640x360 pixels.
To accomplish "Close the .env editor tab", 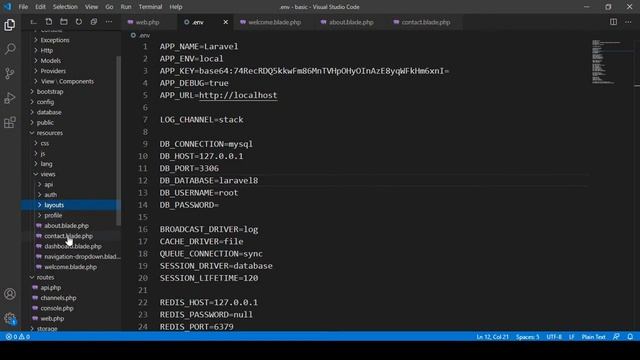I will [226, 22].
